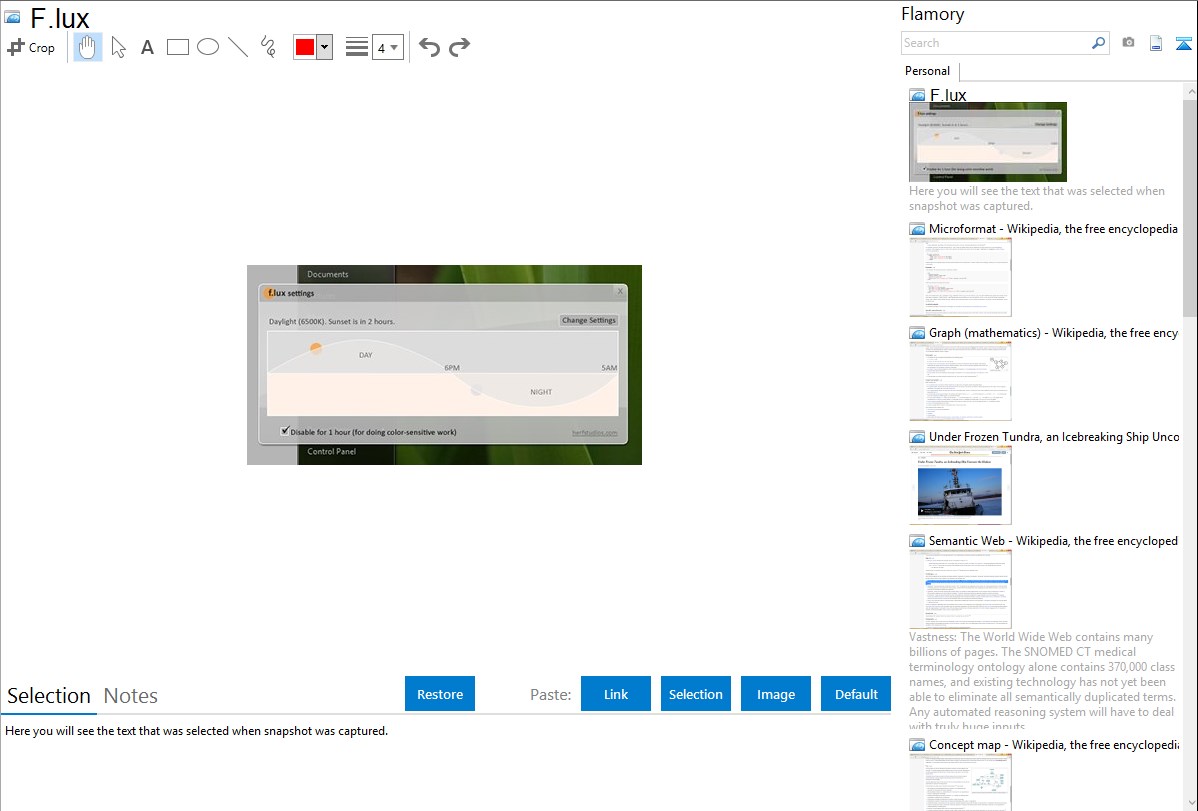Click the F.lux title in the sidebar list

[x=948, y=95]
